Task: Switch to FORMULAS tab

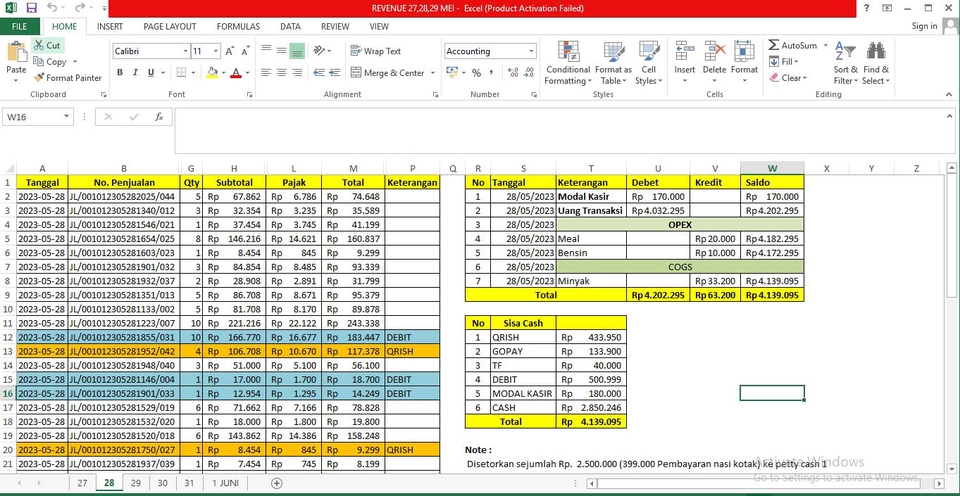Action: pyautogui.click(x=238, y=26)
